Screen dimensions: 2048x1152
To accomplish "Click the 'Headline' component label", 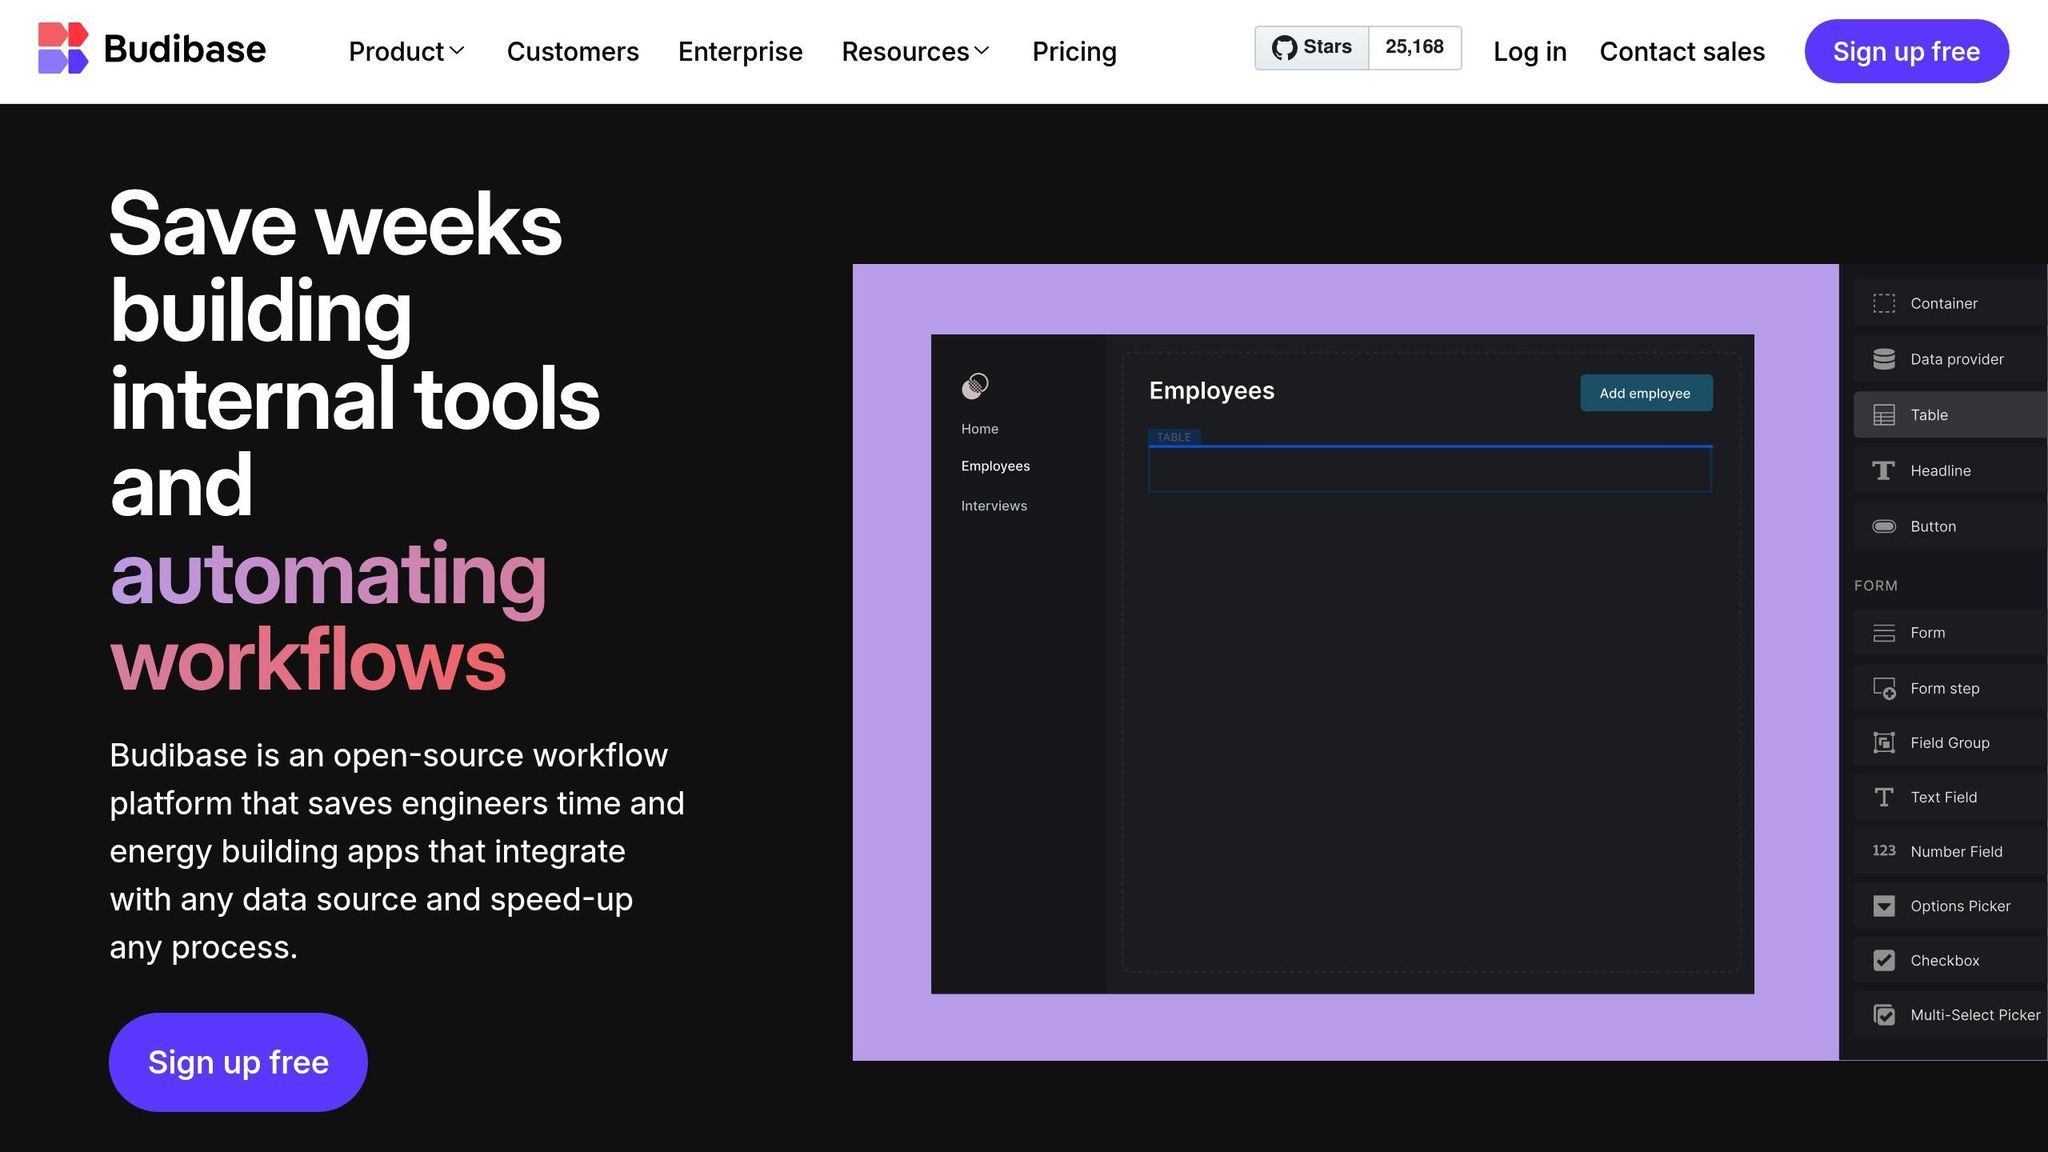I will pyautogui.click(x=1940, y=471).
